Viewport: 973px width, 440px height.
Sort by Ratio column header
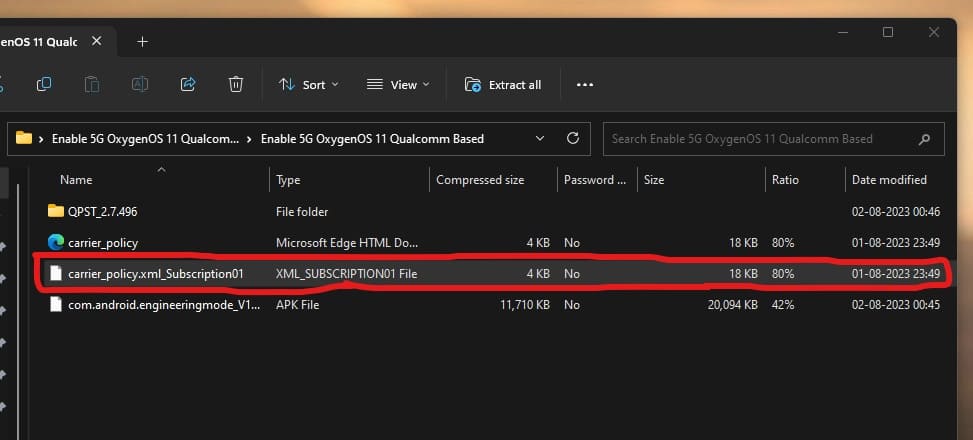(x=785, y=180)
